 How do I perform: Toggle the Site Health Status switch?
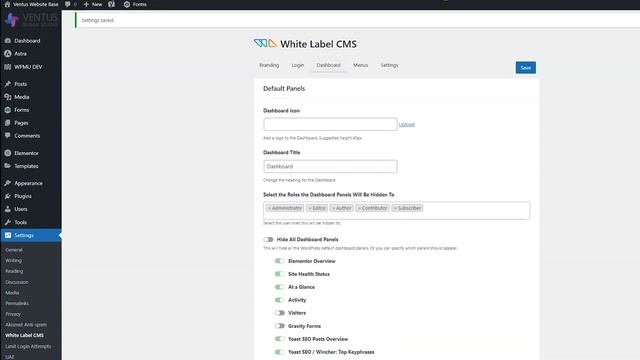point(280,274)
